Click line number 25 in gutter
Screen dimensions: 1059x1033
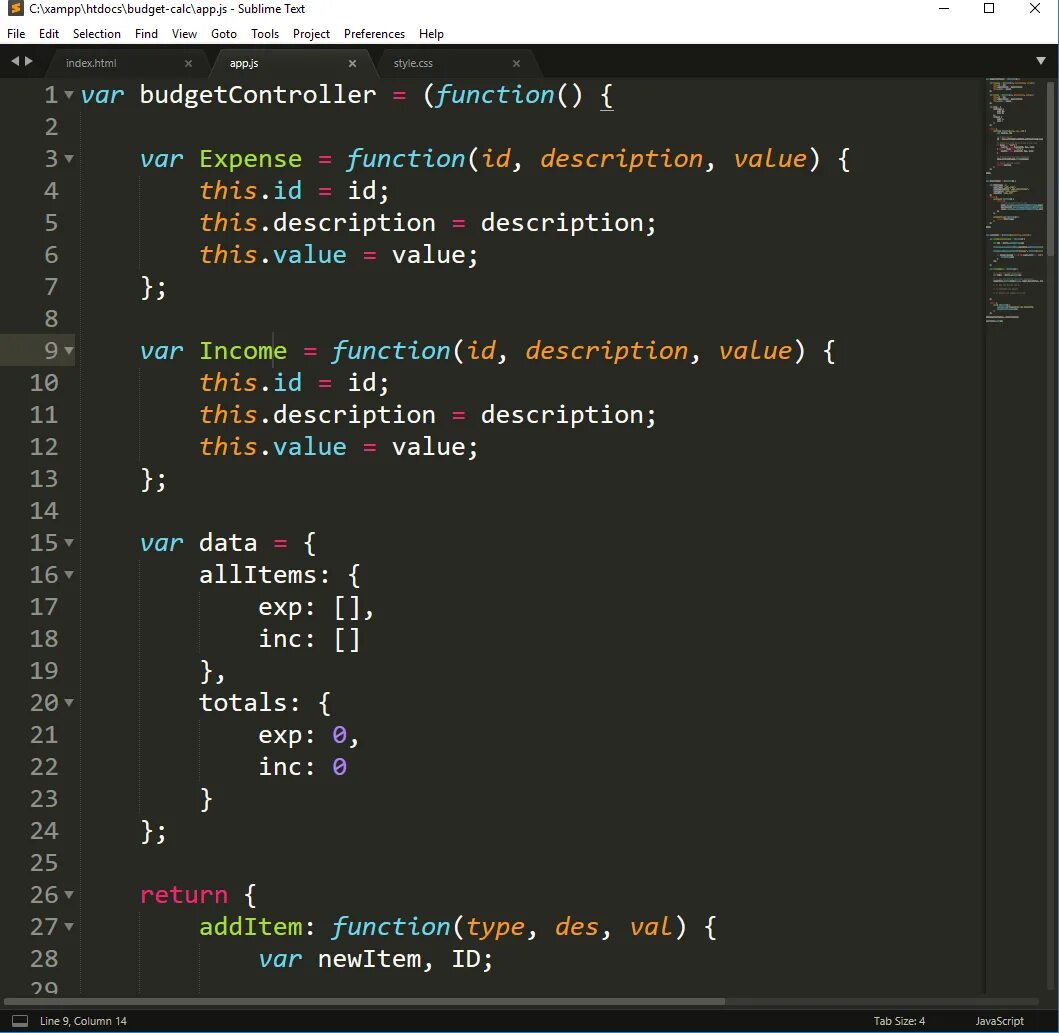coord(44,863)
